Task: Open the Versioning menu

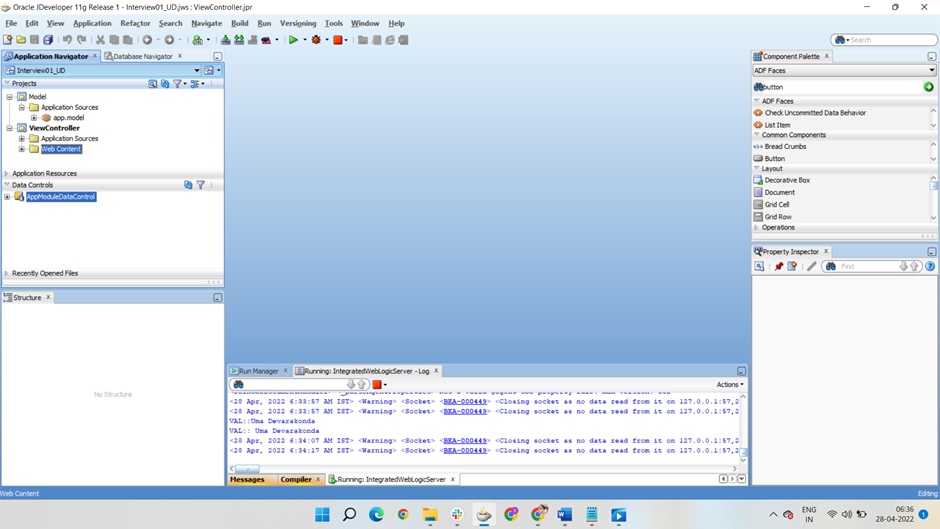Action: coord(298,23)
